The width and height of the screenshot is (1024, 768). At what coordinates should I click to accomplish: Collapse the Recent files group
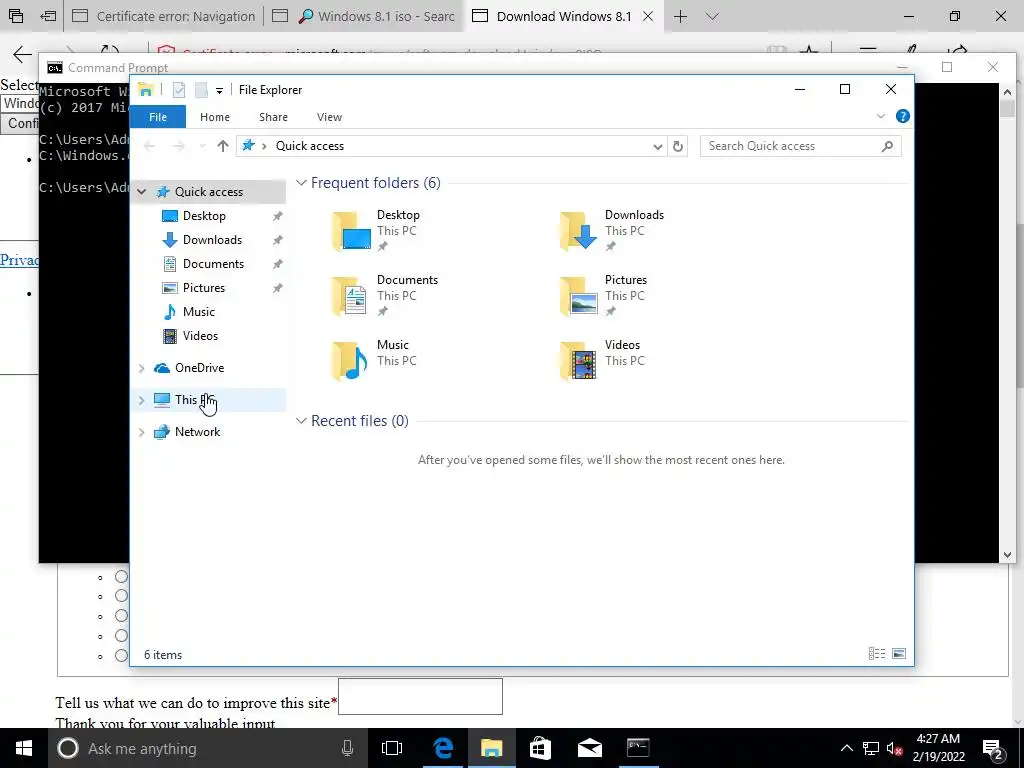click(301, 421)
